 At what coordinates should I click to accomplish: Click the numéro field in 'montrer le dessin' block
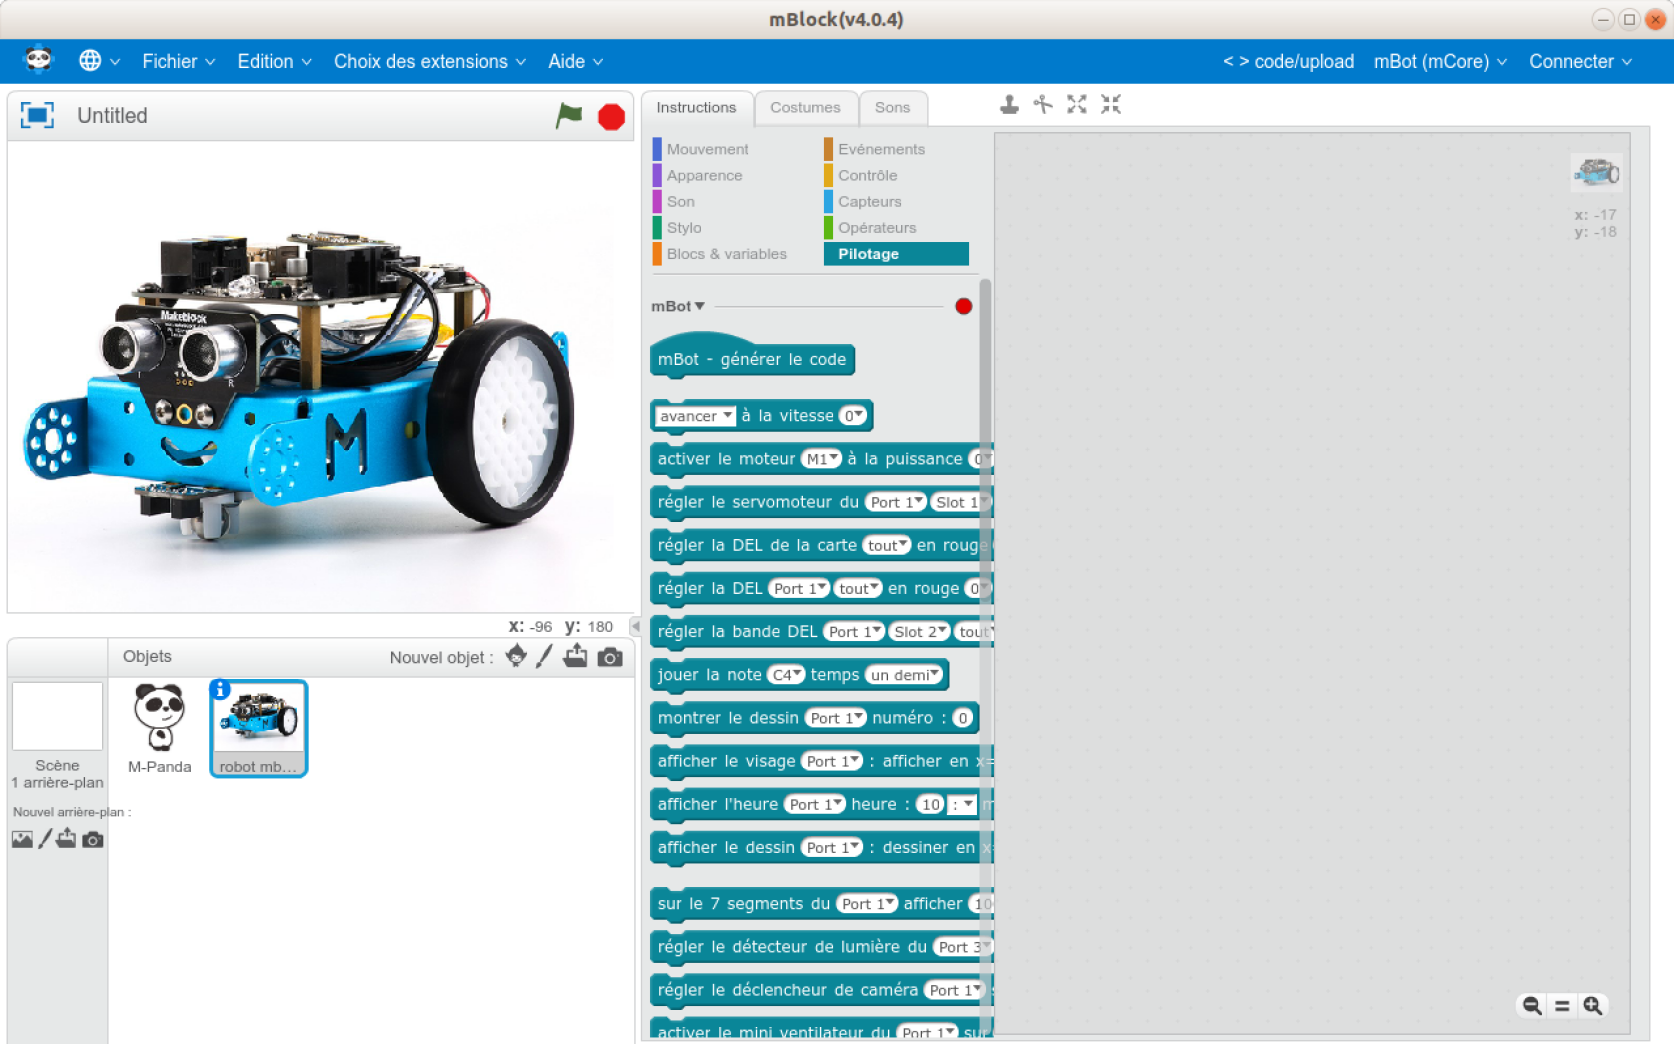(962, 718)
